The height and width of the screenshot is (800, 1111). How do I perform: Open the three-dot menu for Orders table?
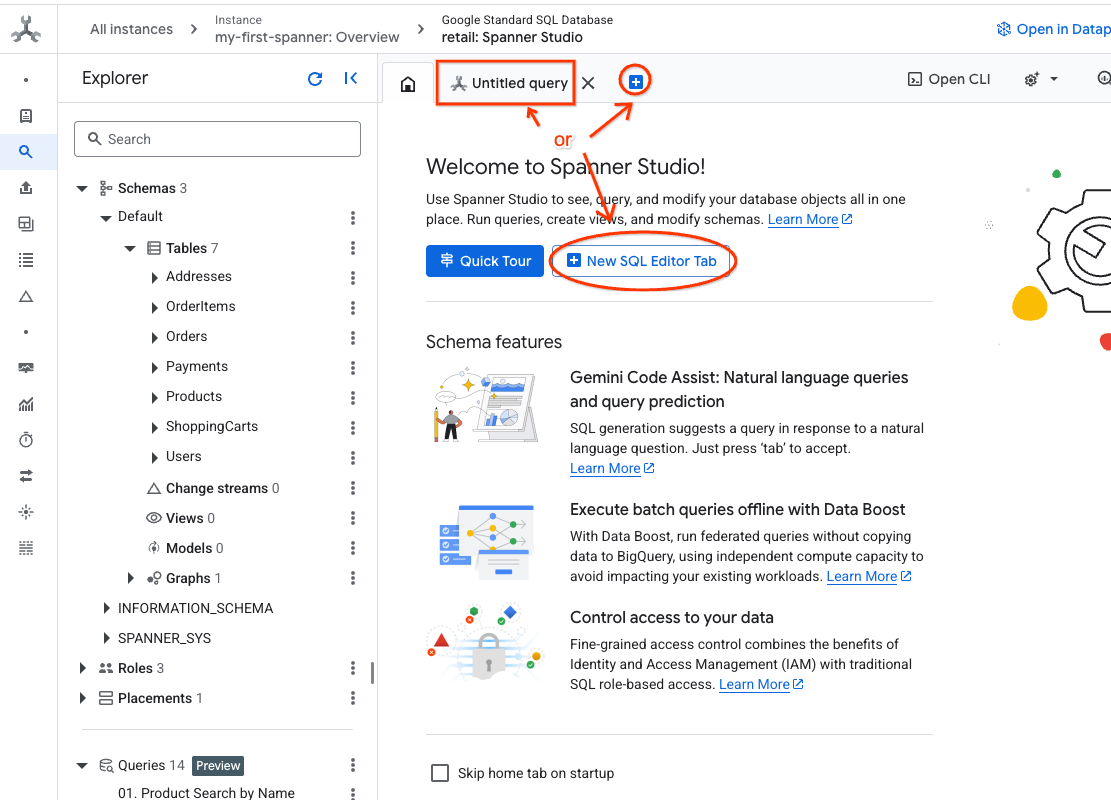pos(353,337)
